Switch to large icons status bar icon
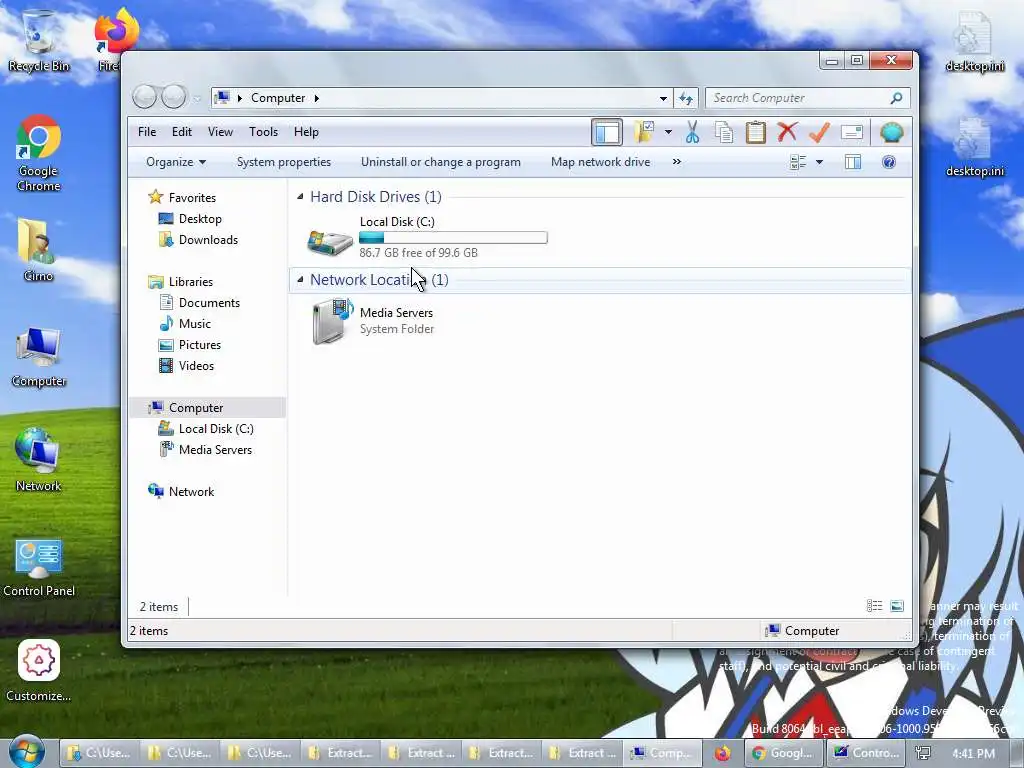 897,606
